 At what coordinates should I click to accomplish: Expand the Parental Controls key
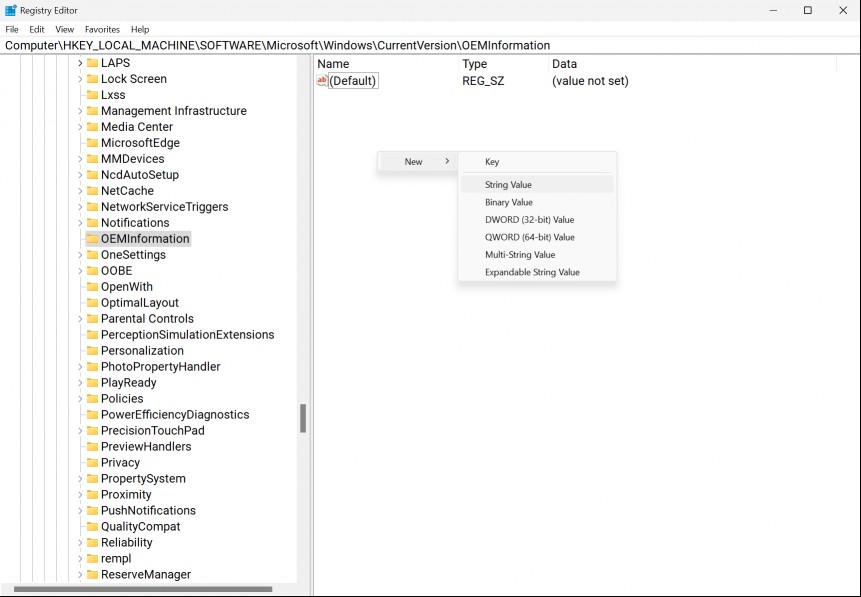pos(80,319)
